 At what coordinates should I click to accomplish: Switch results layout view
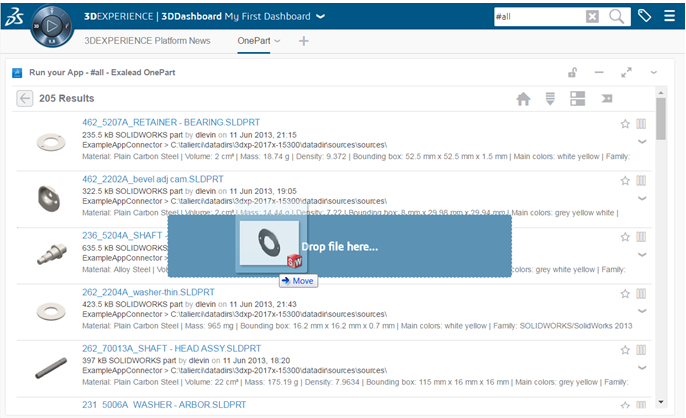(578, 98)
